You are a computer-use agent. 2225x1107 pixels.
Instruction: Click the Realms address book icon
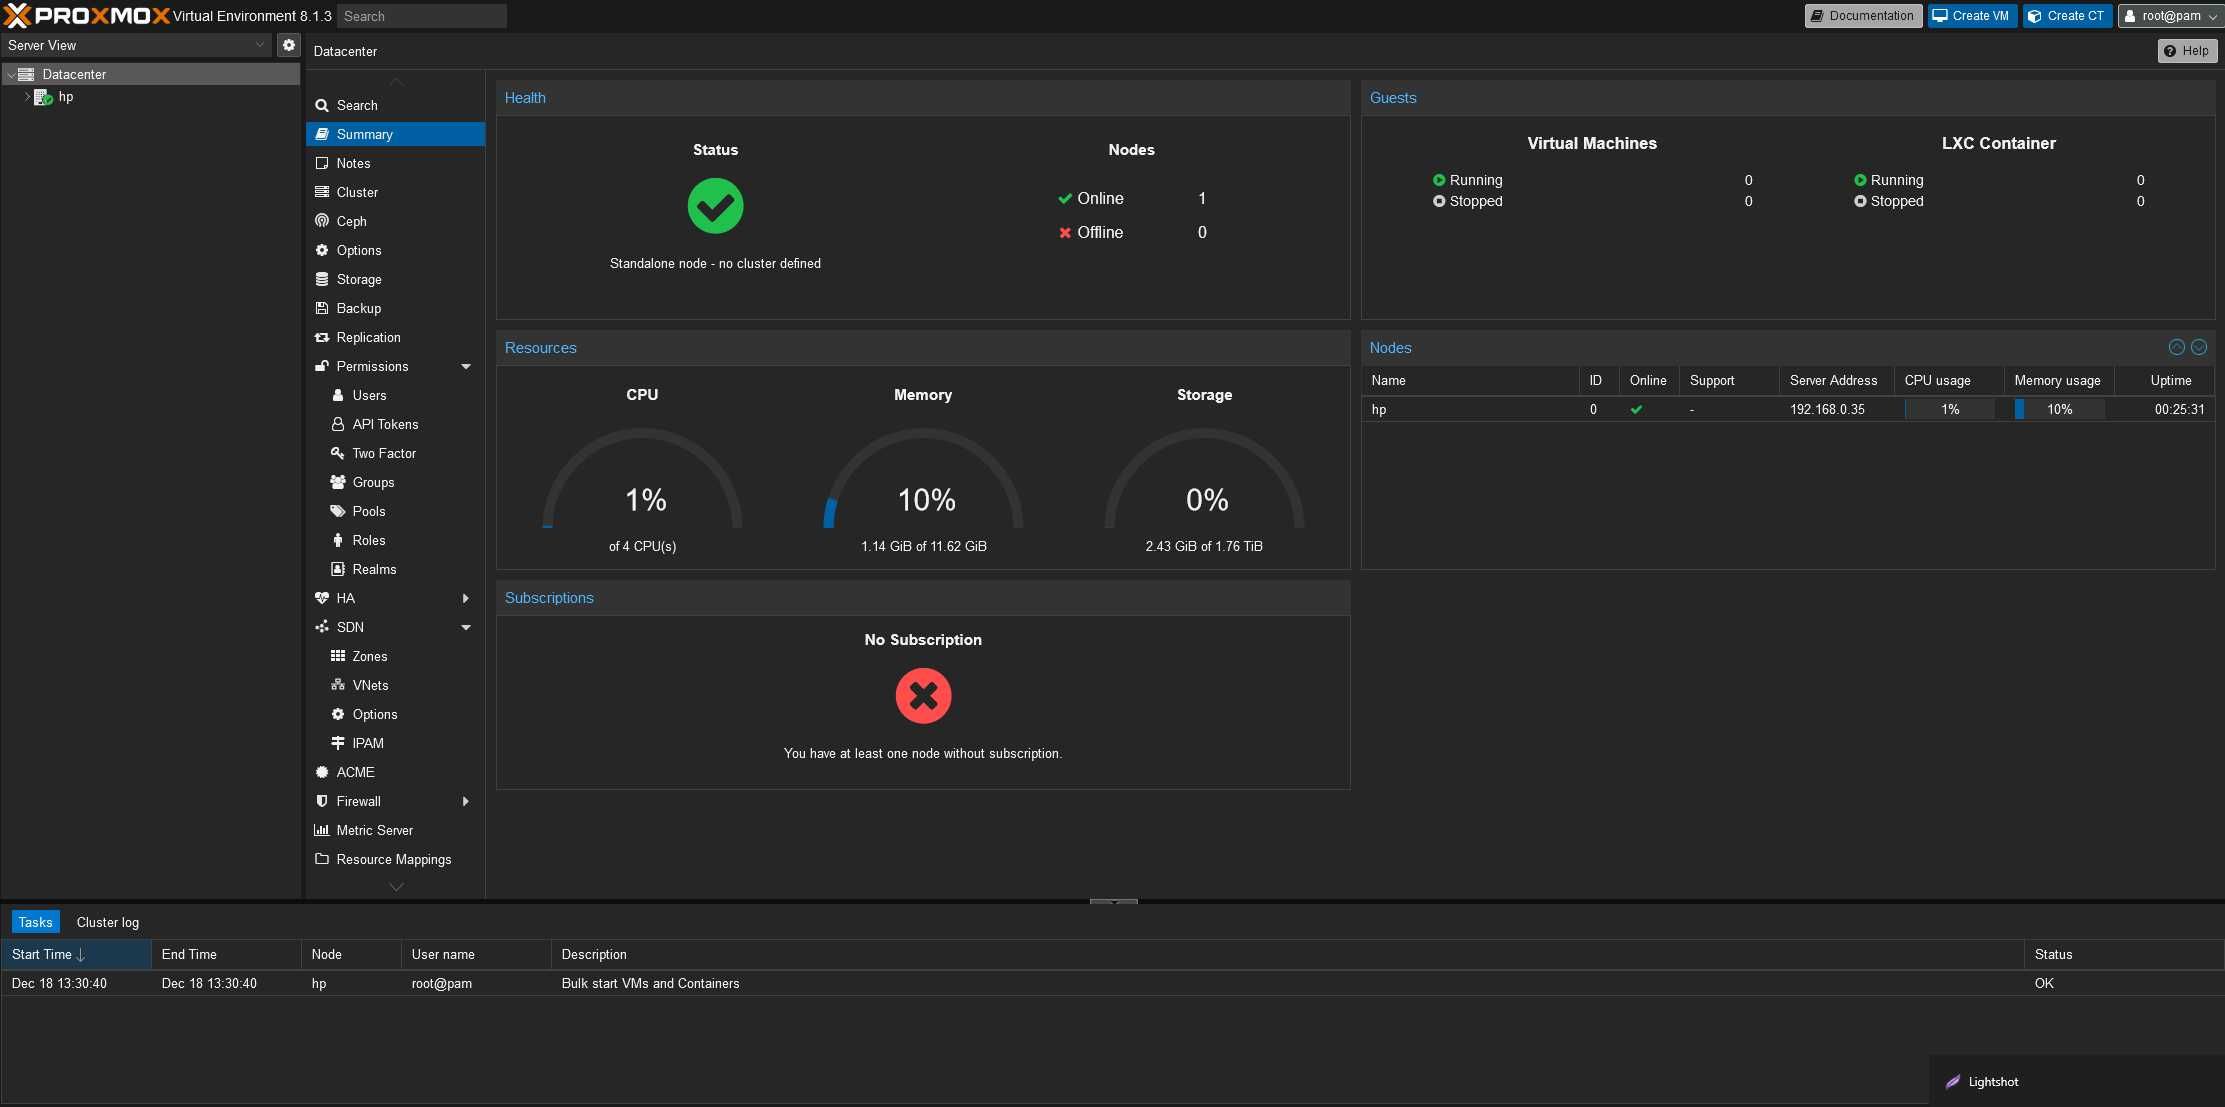[338, 569]
